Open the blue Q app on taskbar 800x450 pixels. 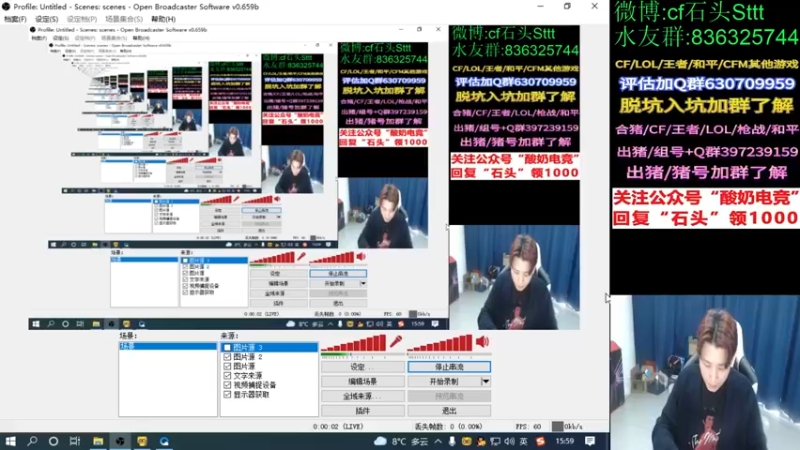pyautogui.click(x=164, y=441)
